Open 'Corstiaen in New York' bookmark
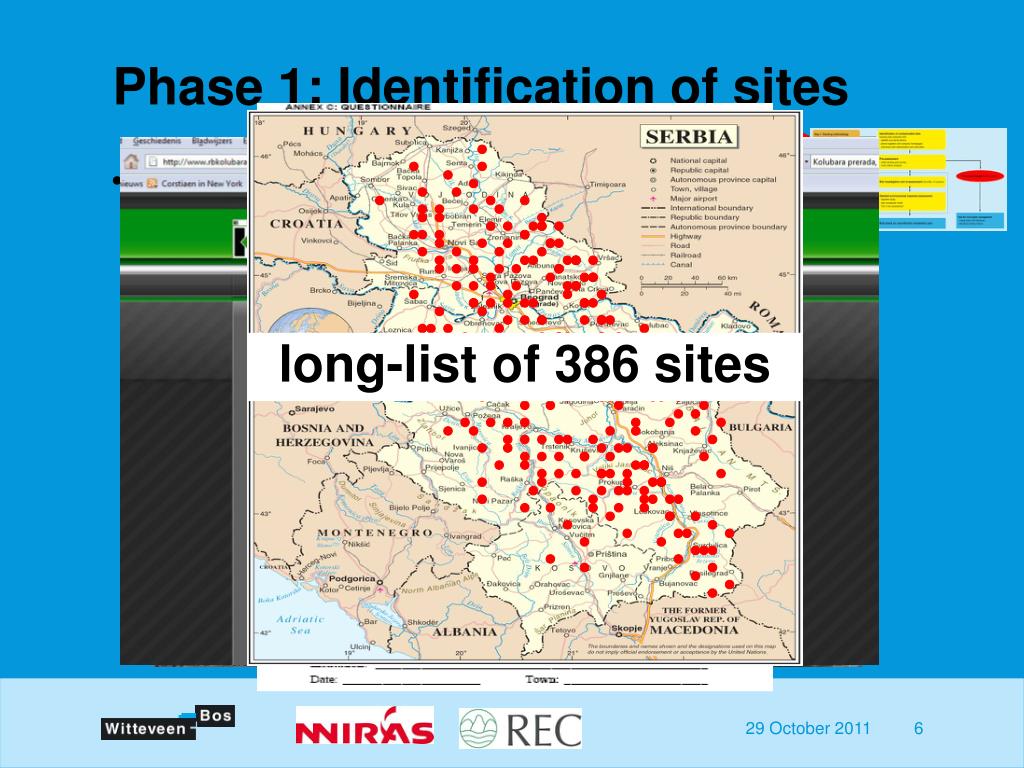Screen dimensions: 1024x768 tap(201, 184)
